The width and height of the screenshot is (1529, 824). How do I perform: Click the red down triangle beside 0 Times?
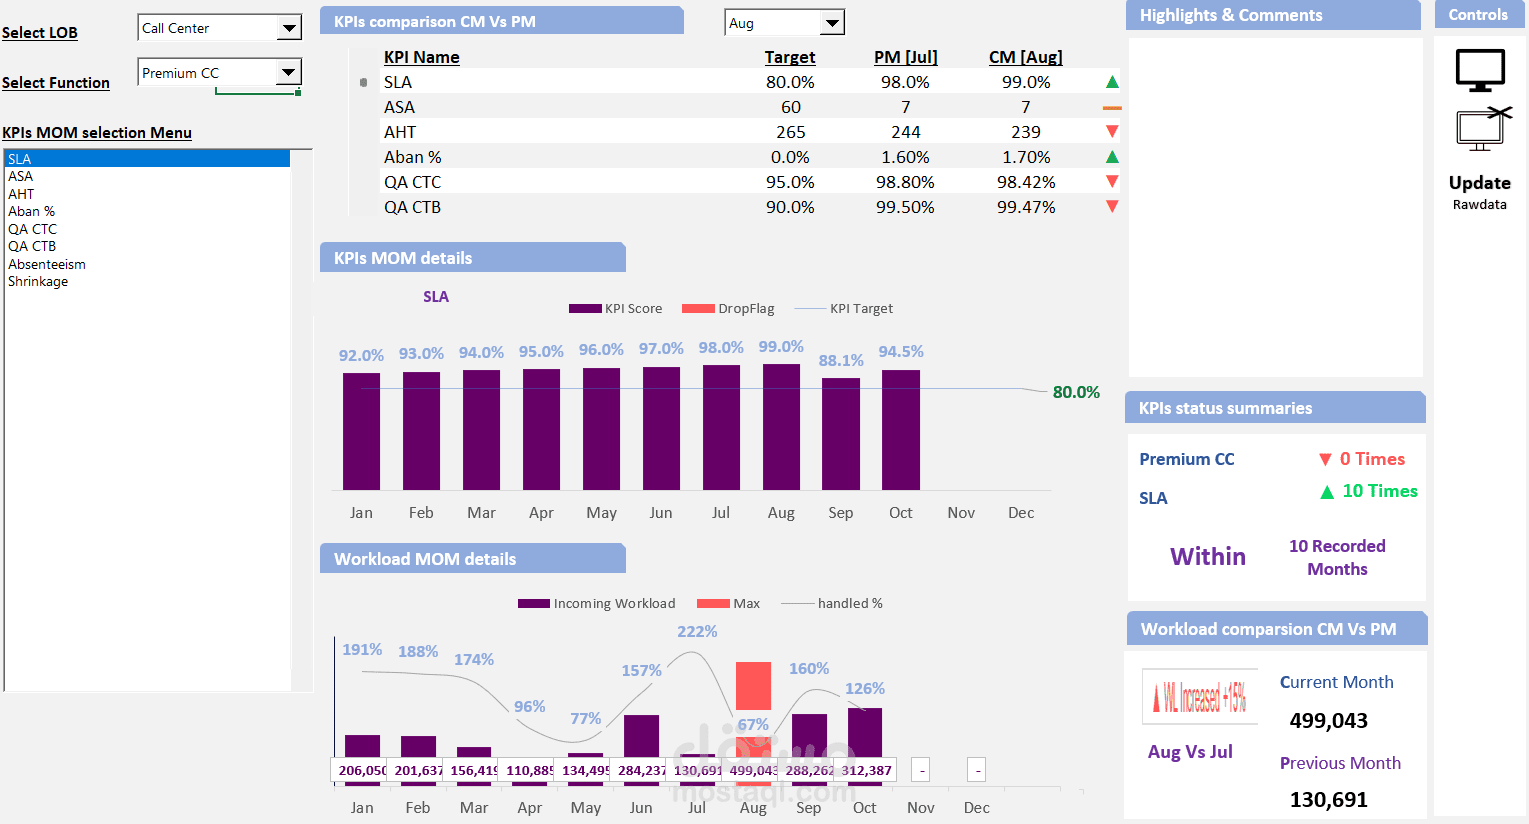coord(1325,459)
